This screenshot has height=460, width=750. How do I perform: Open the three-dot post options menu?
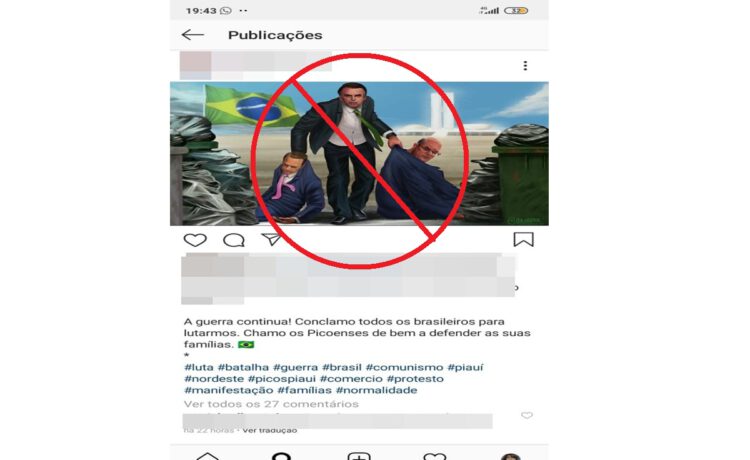pos(525,66)
